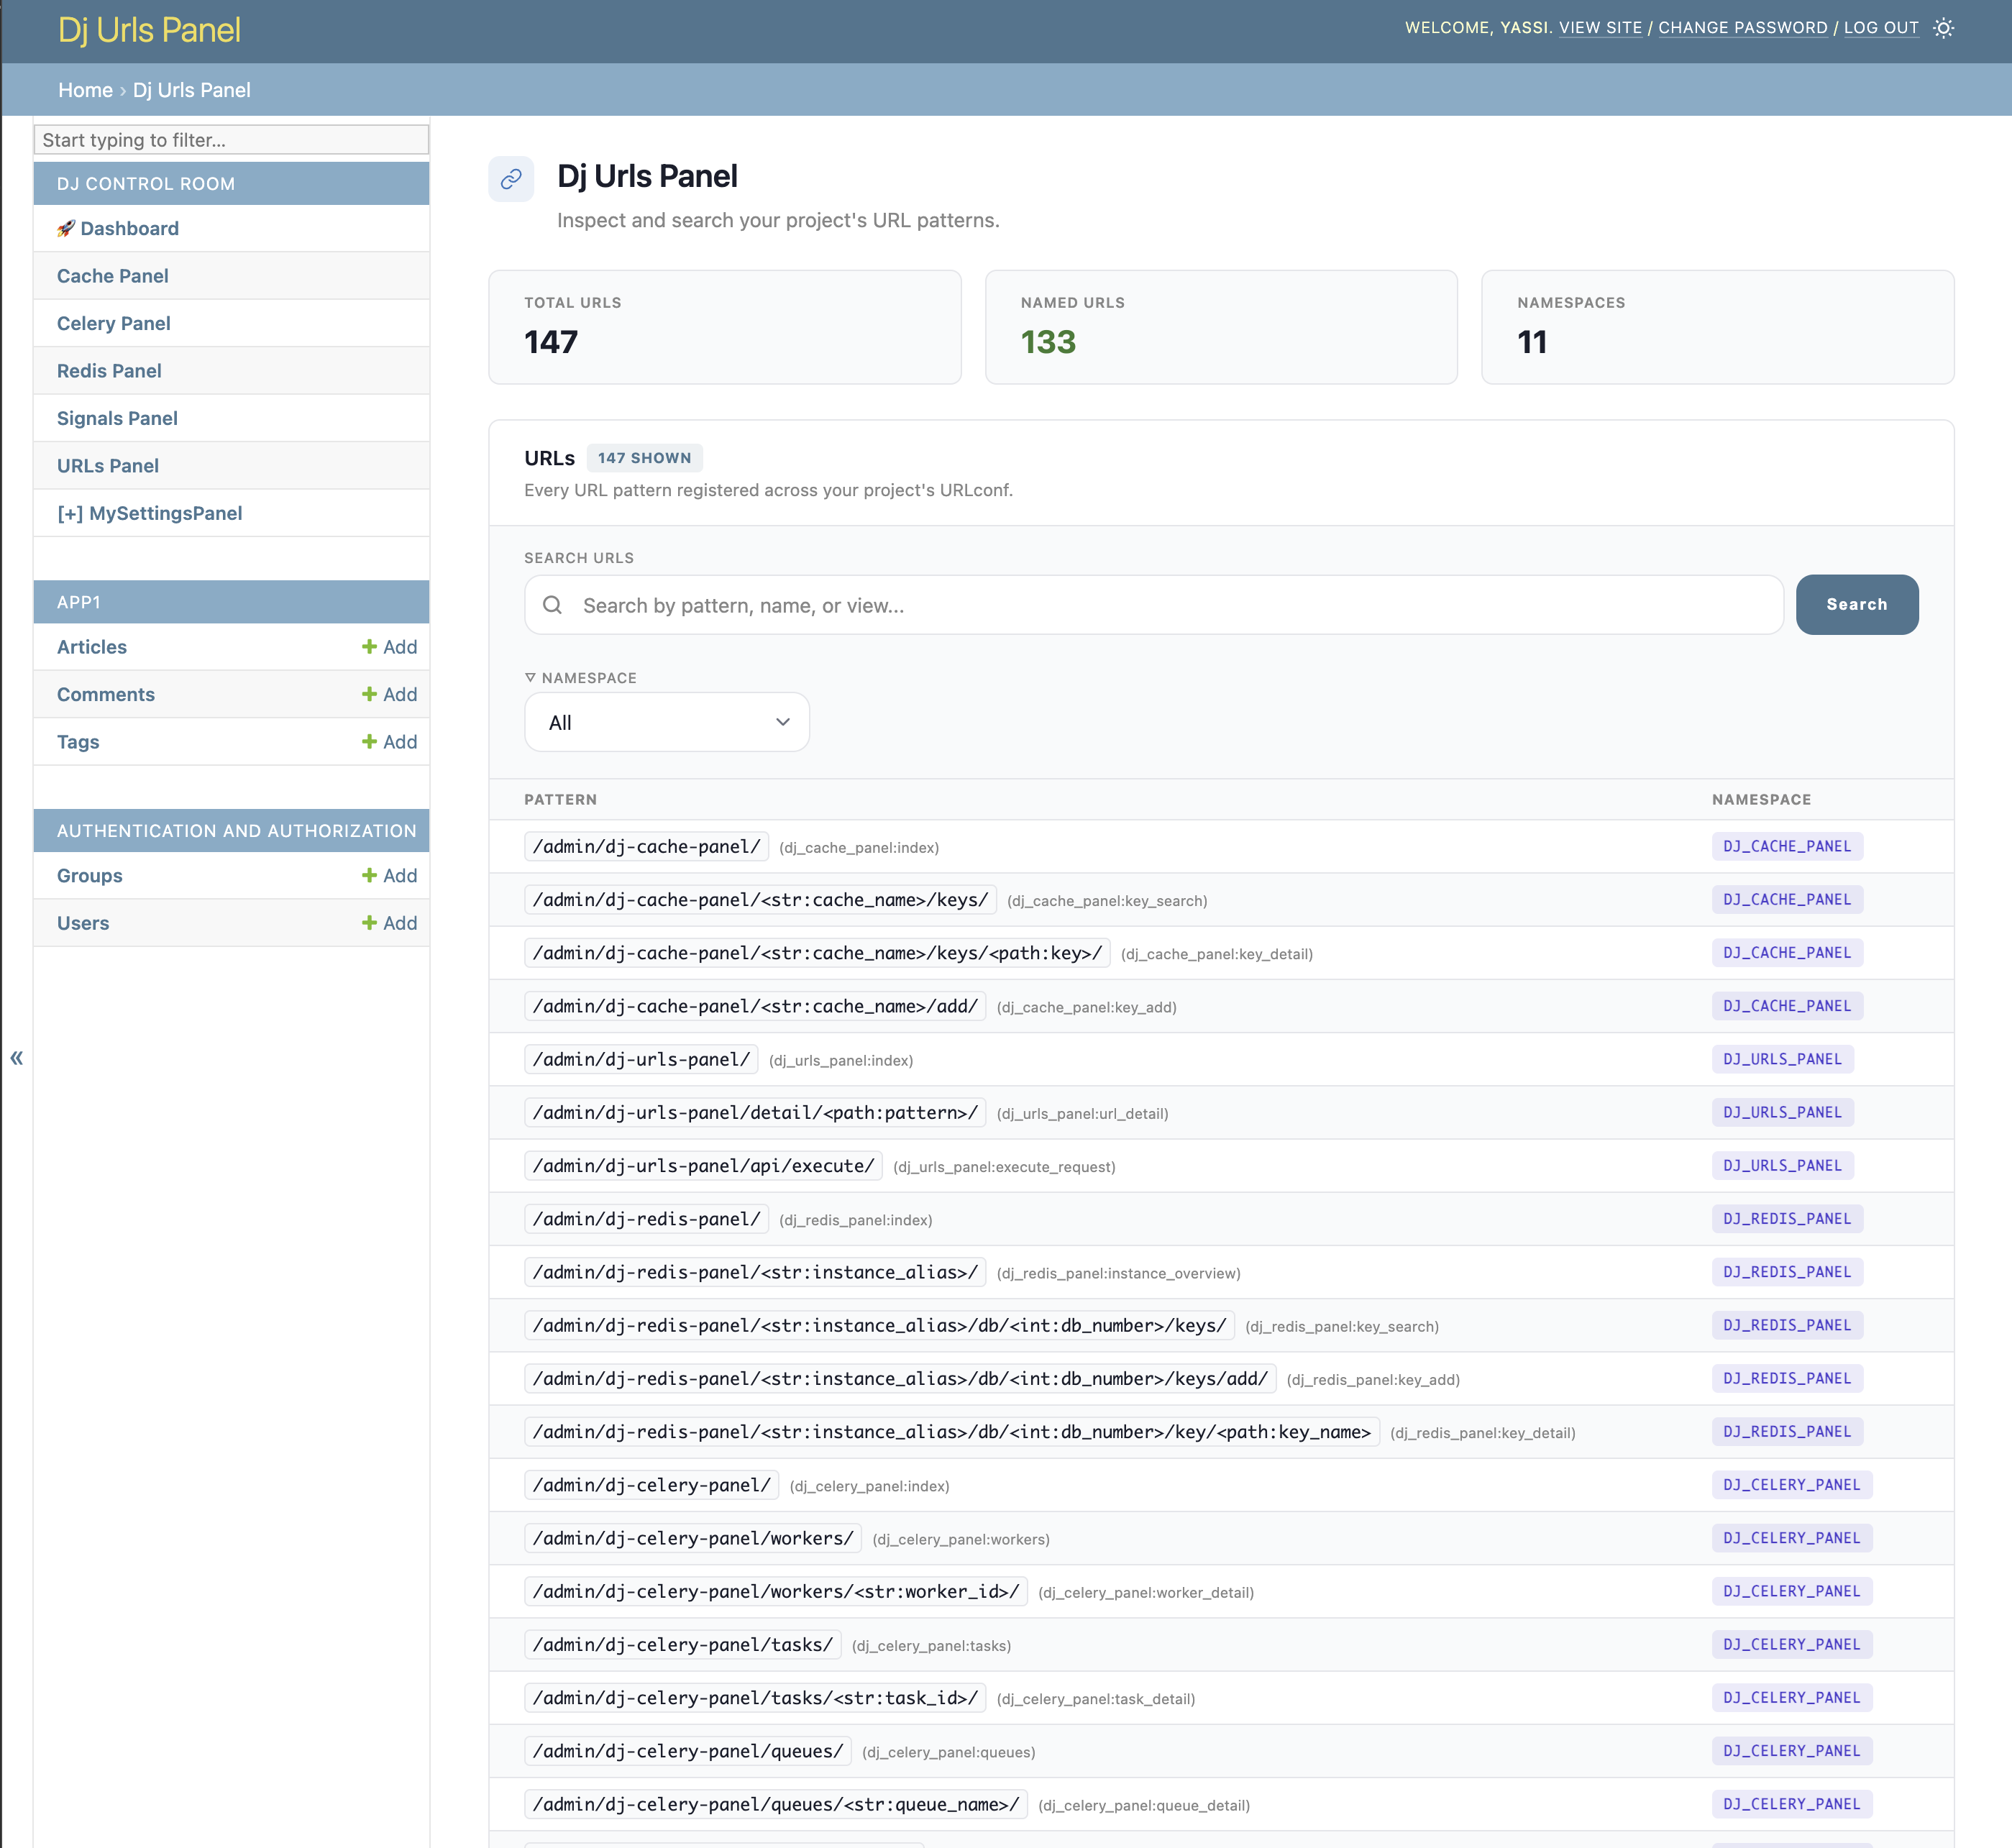Screen dimensions: 2012x1848
Task: Open the Articles model link
Action: (92, 647)
